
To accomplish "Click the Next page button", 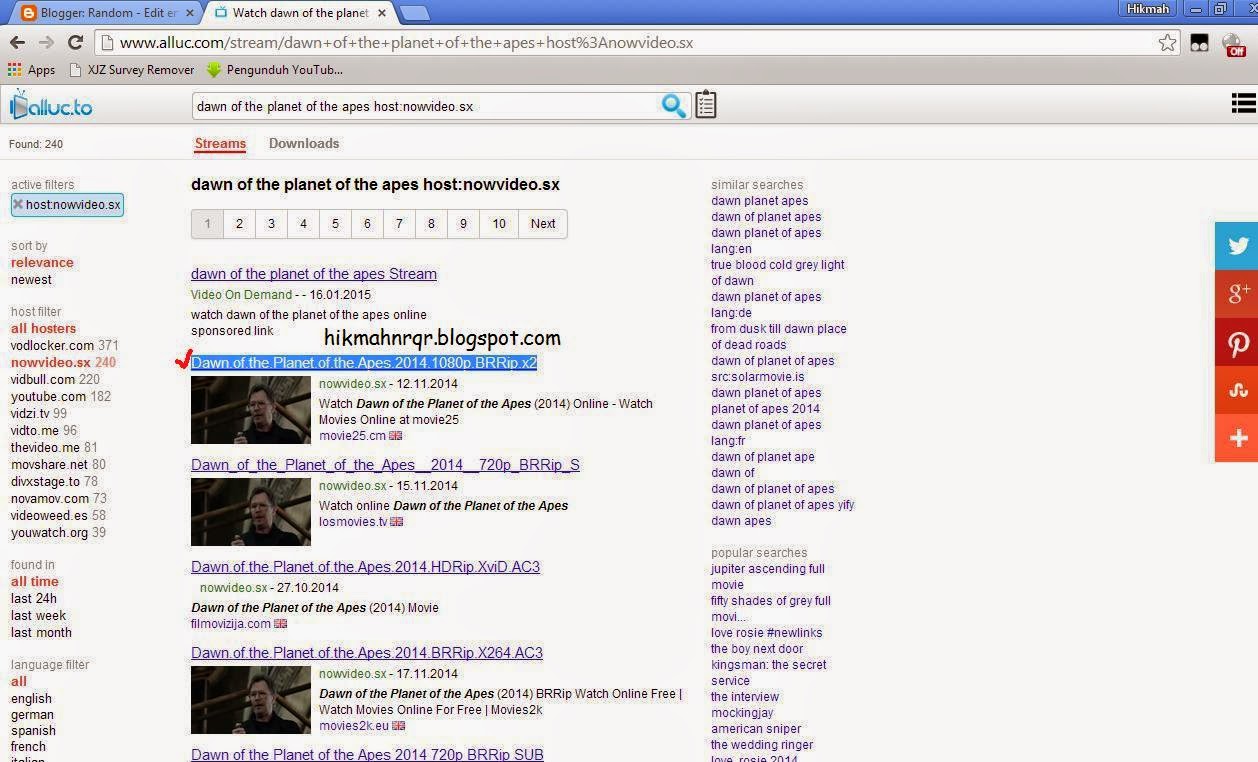I will click(x=543, y=224).
